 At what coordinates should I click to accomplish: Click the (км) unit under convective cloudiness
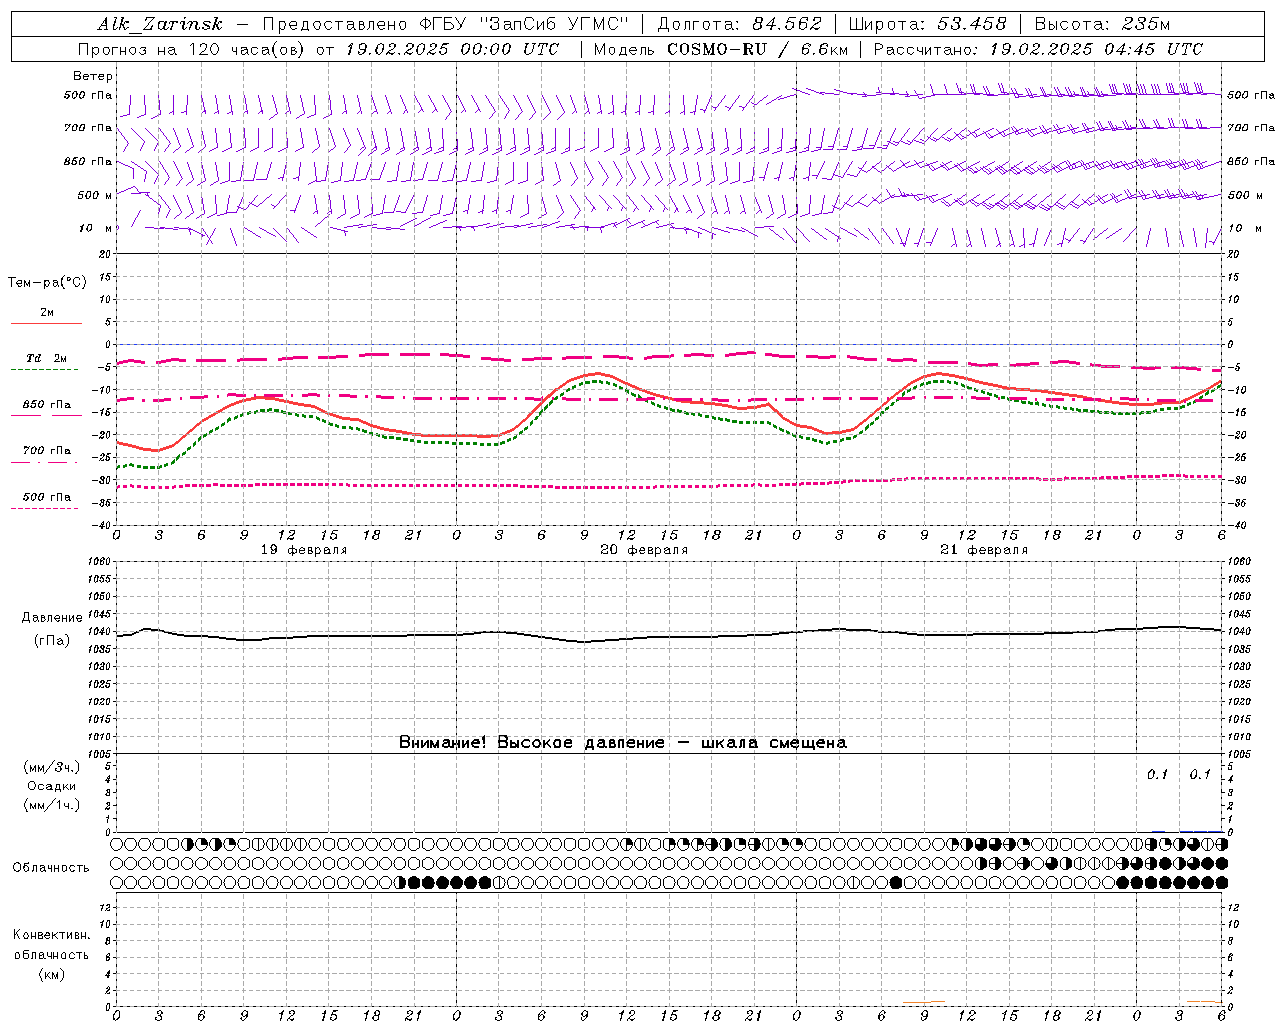point(51,975)
